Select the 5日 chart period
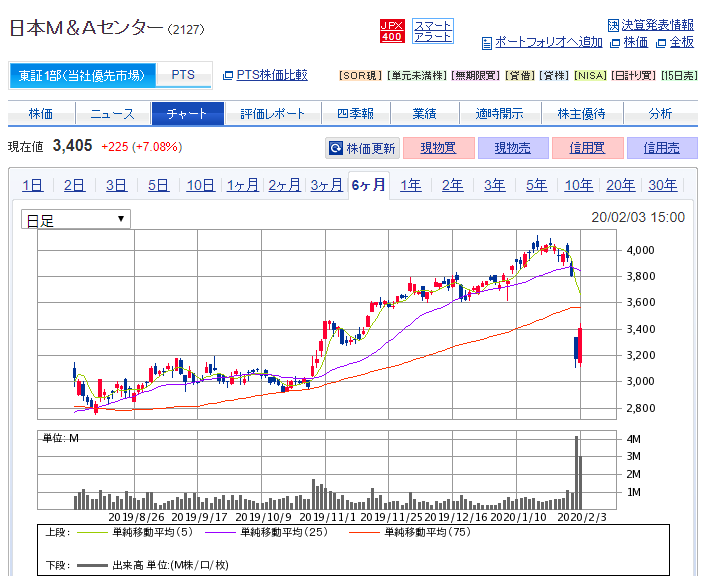 [158, 185]
